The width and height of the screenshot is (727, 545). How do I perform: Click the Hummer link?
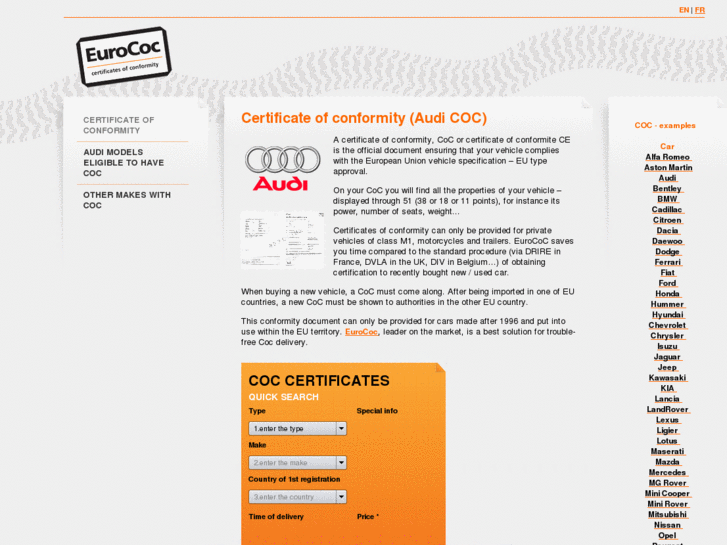[668, 304]
